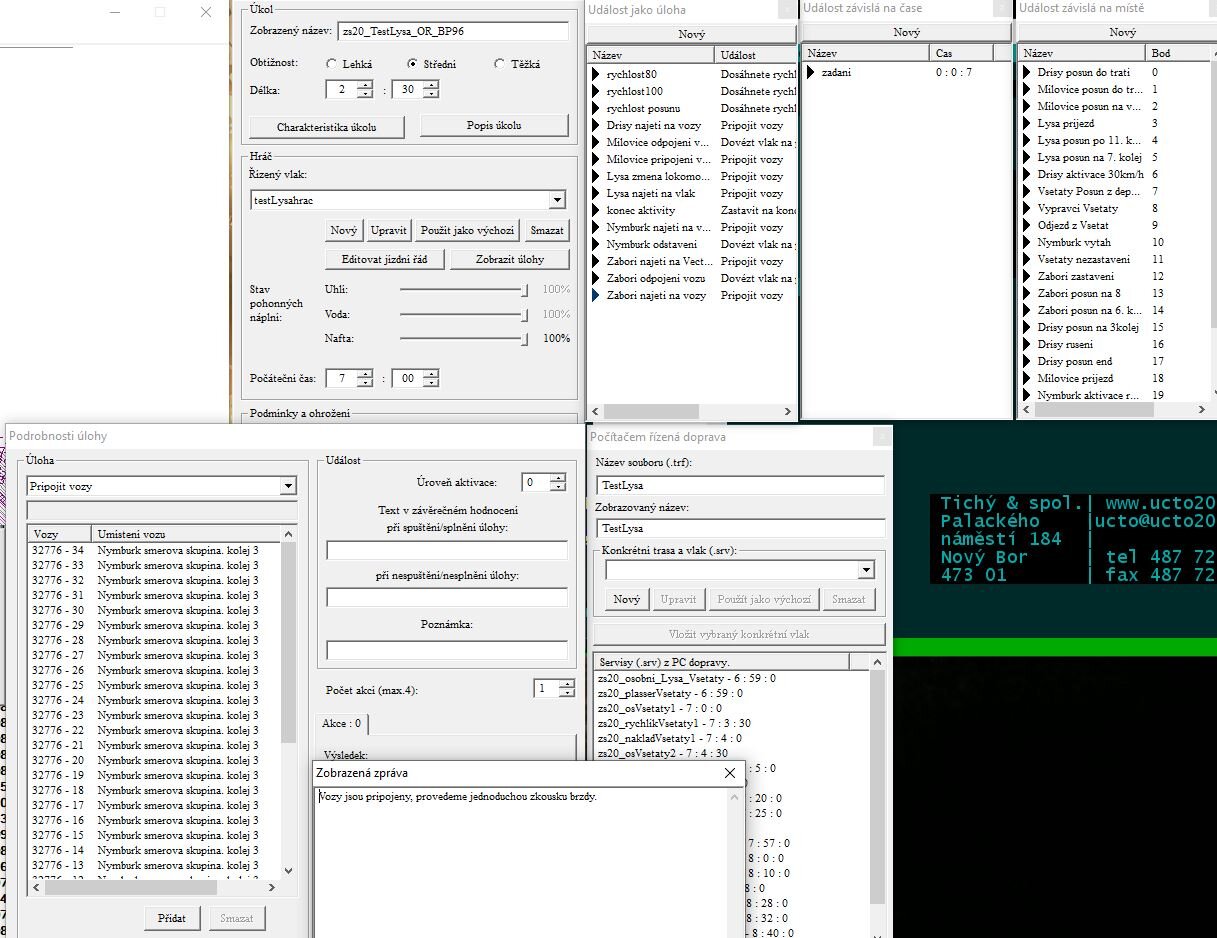Screen dimensions: 1217x938
Task: Click arrow icon next to Nymburk vytah
Action: 1027,243
